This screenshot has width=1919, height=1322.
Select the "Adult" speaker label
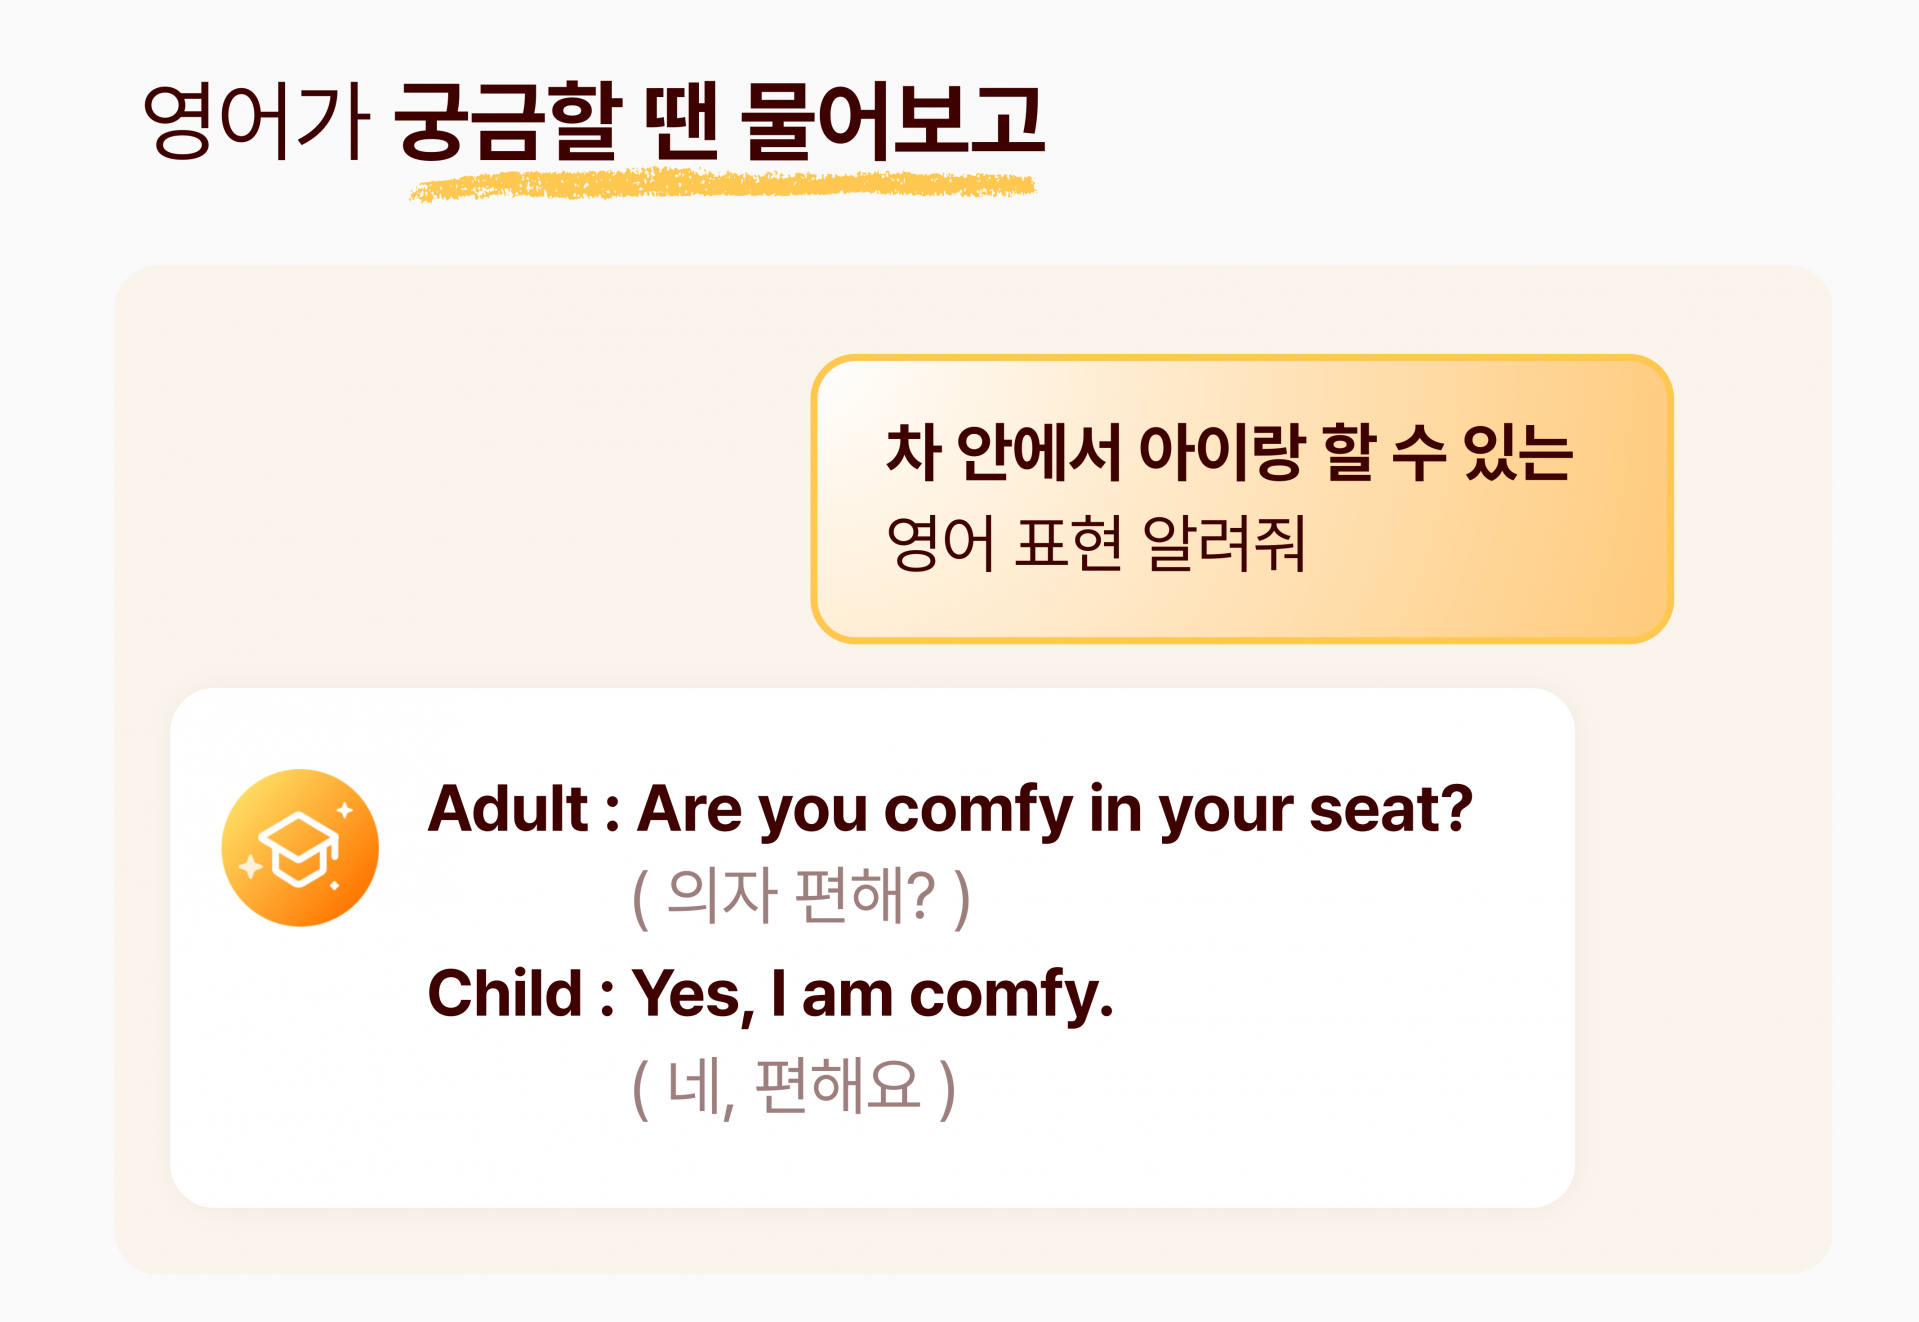click(507, 808)
